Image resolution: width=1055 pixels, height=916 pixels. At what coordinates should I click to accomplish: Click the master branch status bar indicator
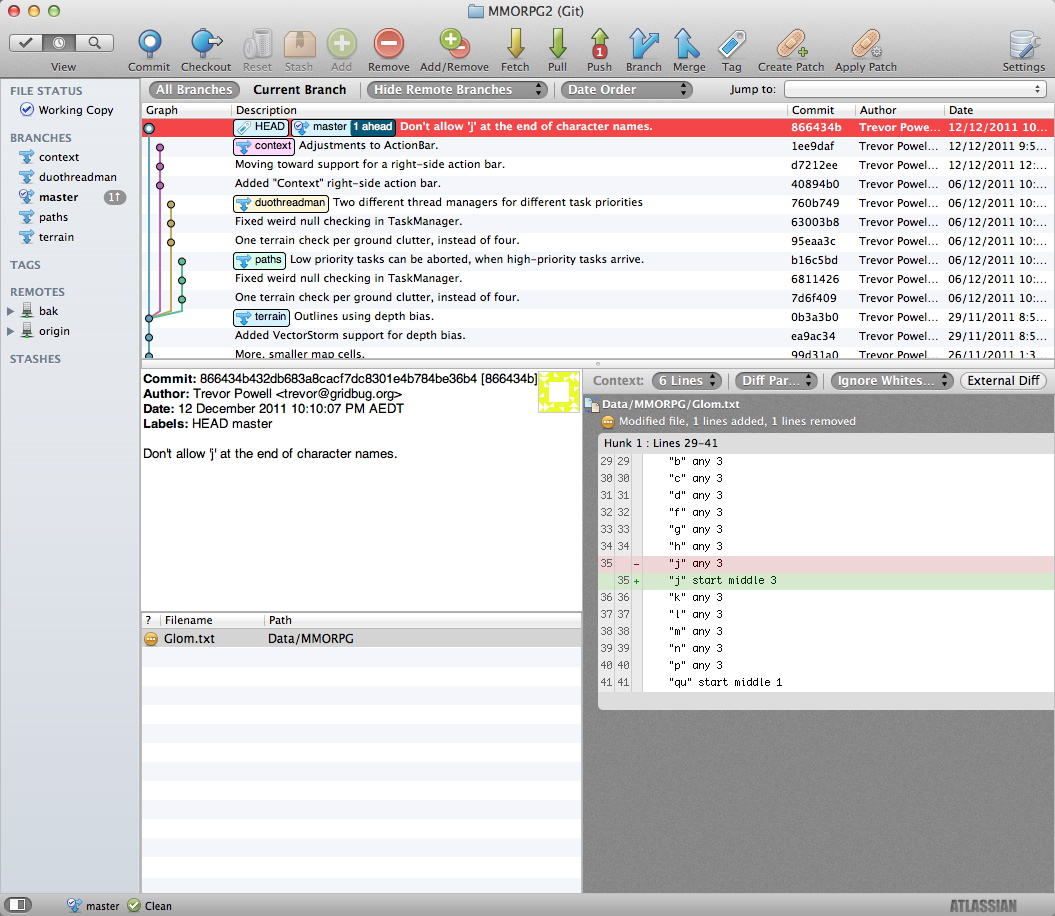tap(94, 906)
